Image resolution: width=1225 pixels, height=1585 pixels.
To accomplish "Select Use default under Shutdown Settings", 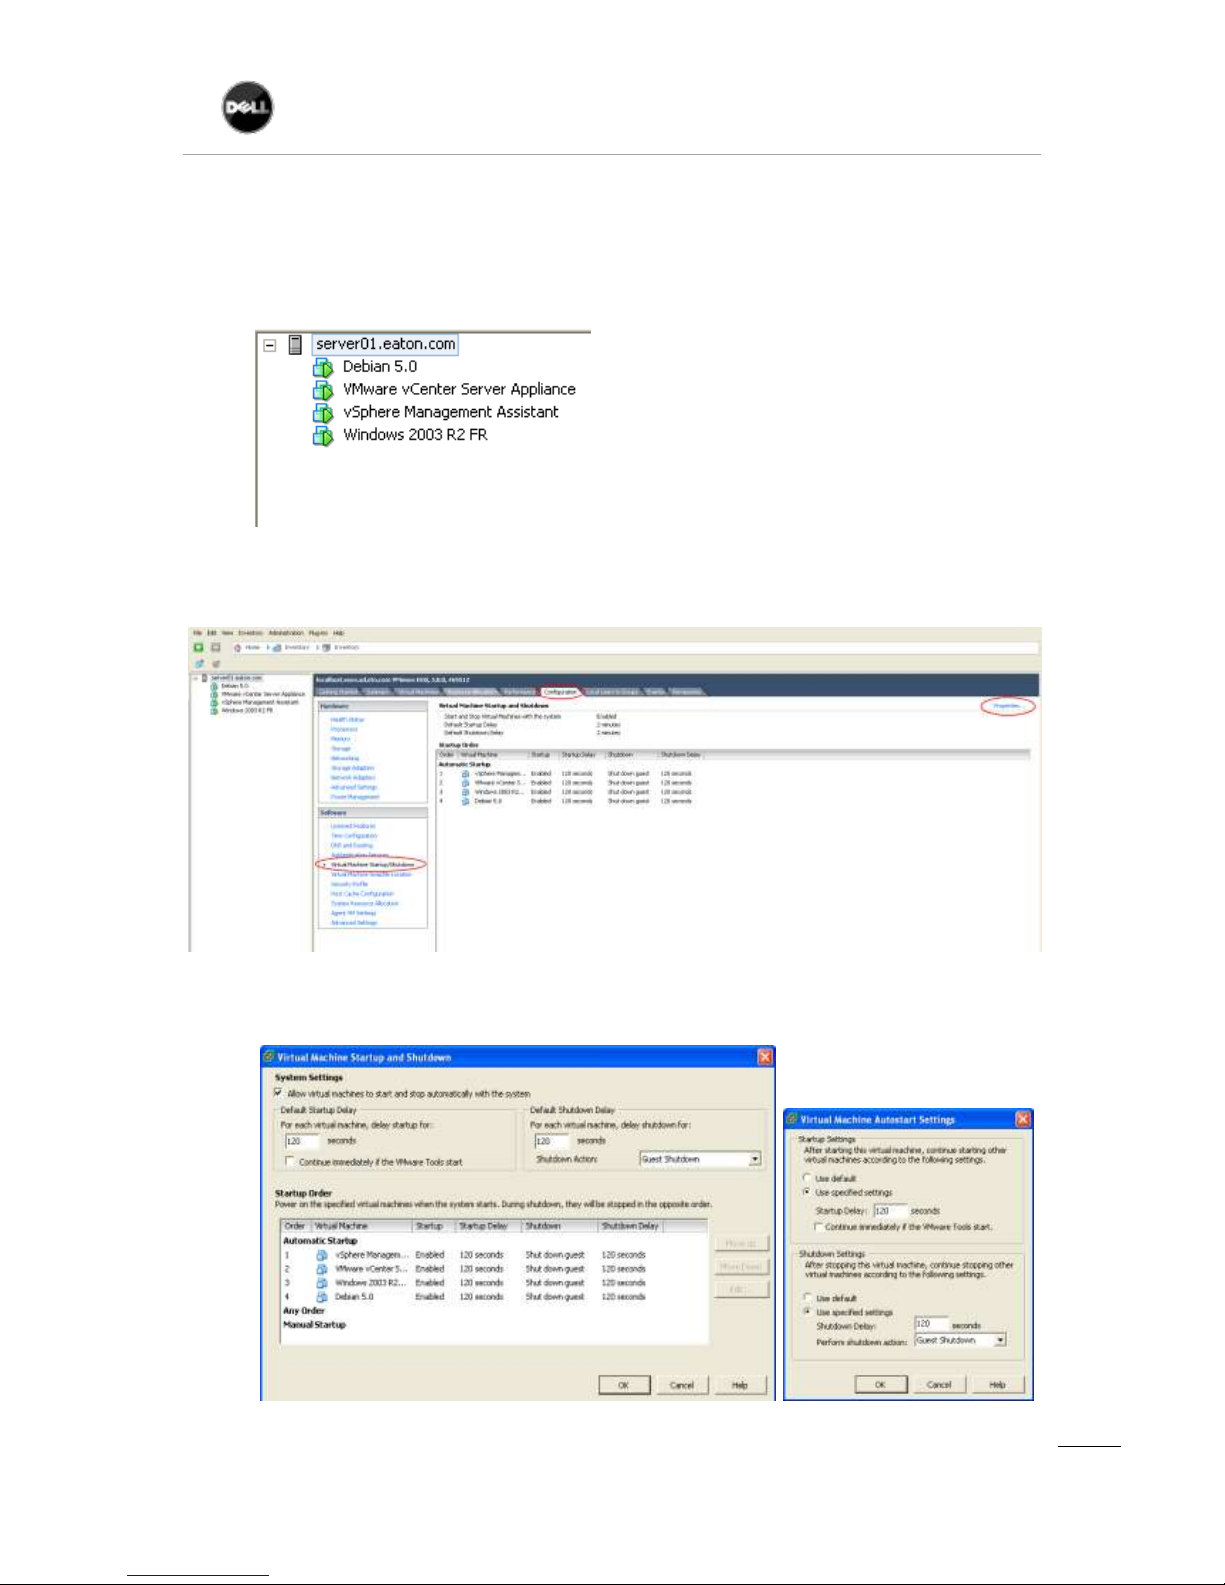I will click(x=808, y=1298).
